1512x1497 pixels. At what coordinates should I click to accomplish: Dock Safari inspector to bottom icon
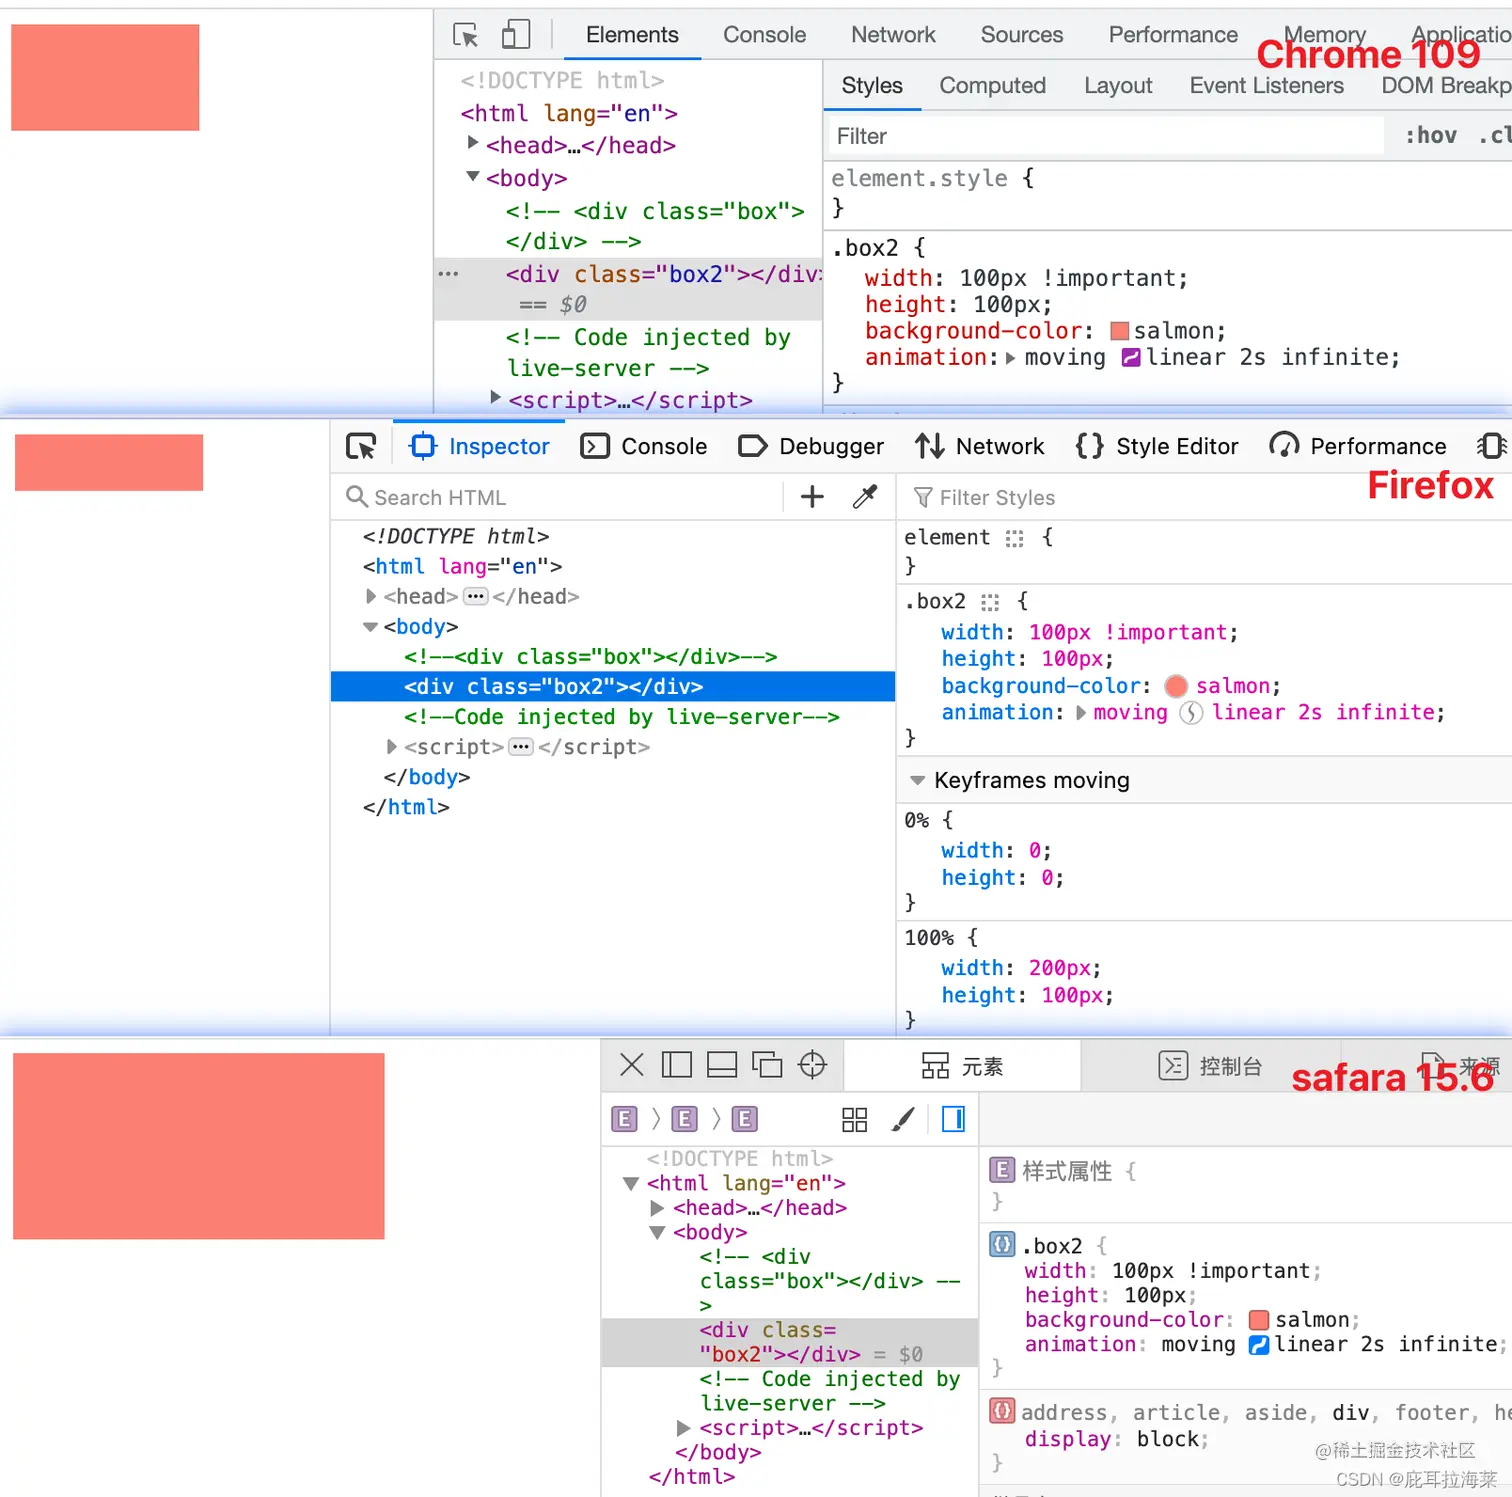coord(722,1065)
